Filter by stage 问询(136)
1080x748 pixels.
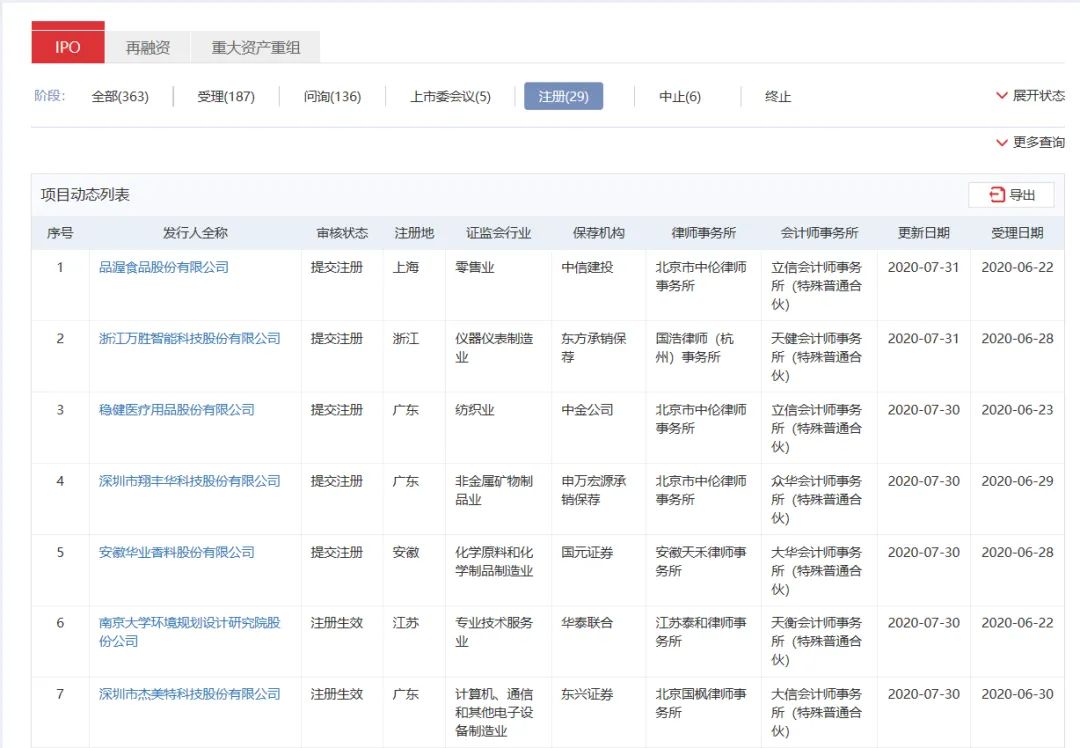[x=332, y=97]
